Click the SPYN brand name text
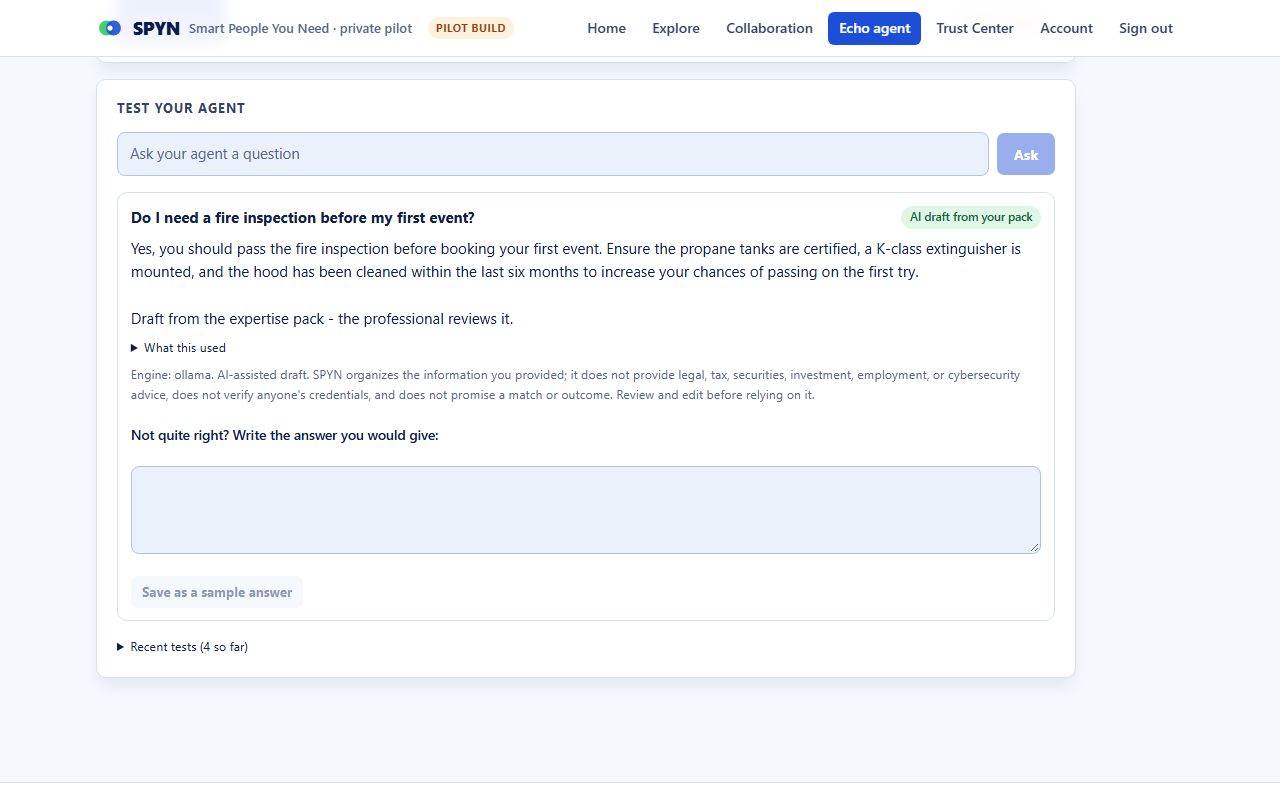Viewport: 1280px width, 800px height. (156, 28)
